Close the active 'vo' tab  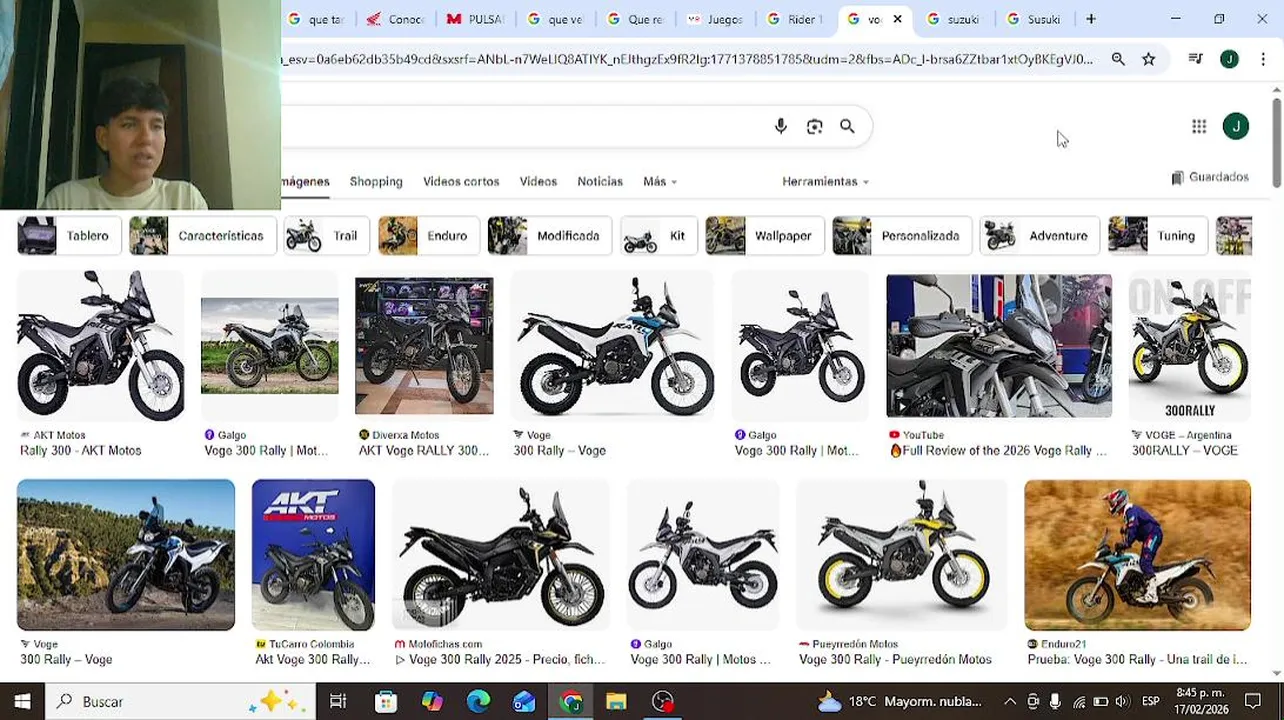(x=897, y=19)
